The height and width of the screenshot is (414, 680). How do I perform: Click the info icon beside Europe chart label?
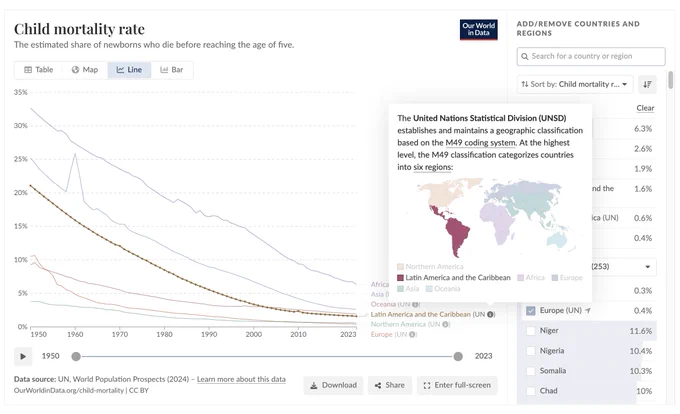412,334
